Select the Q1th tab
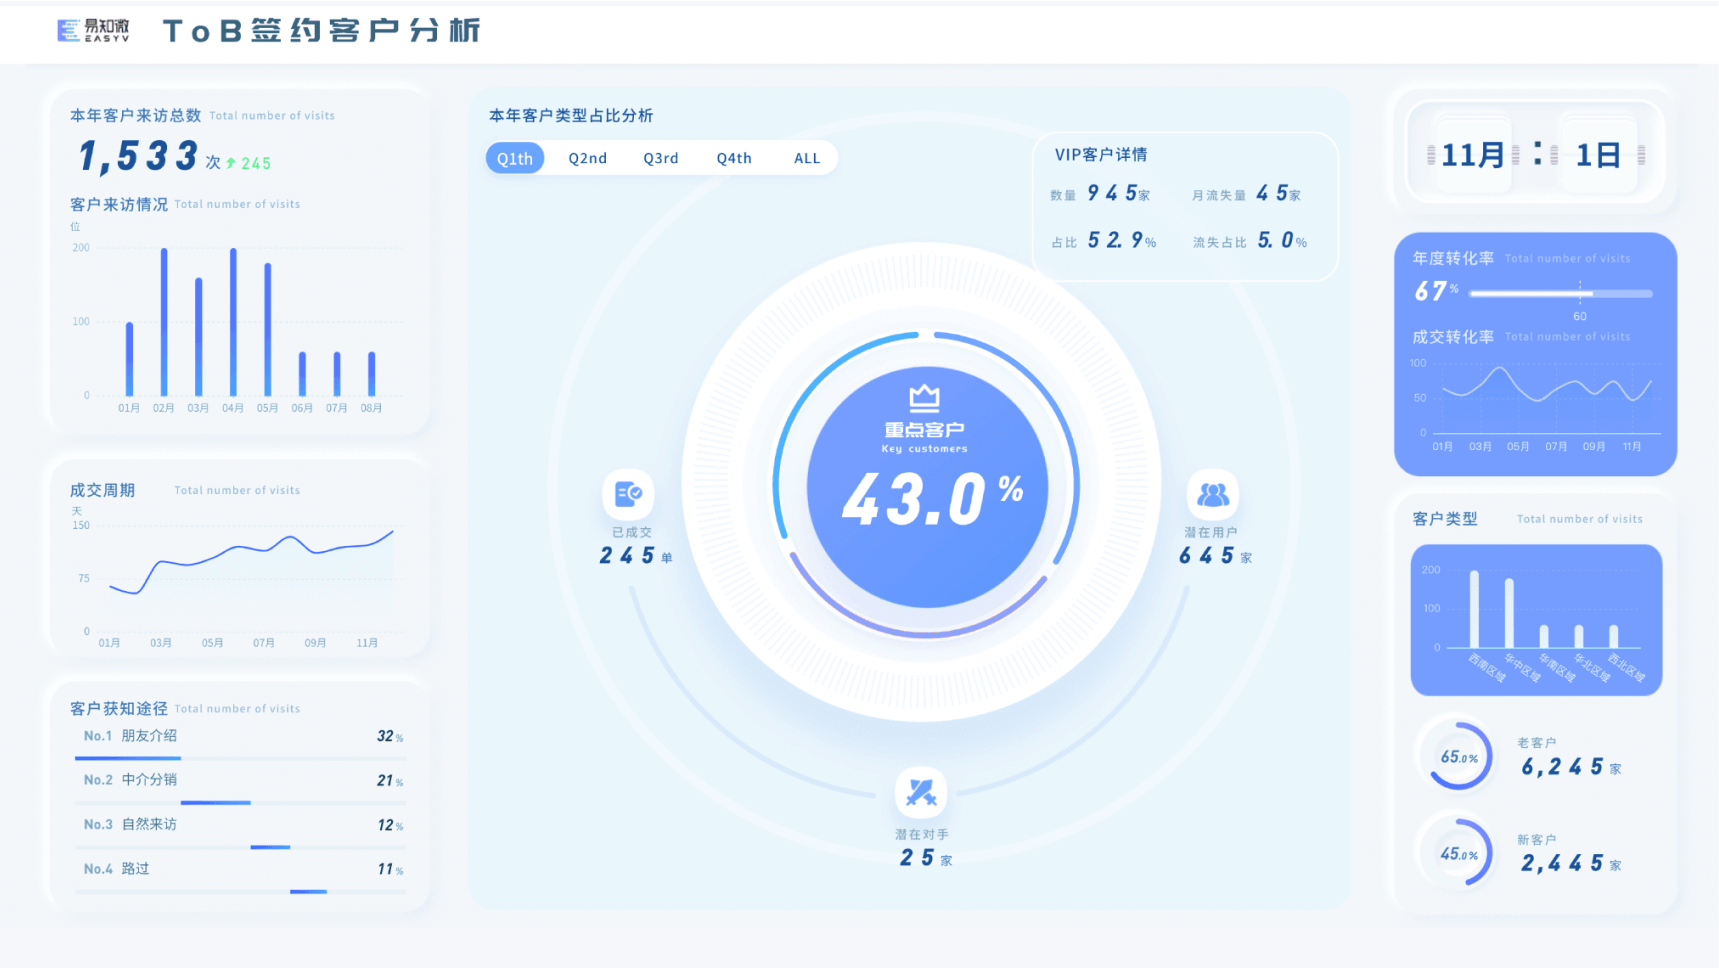Screen dimensions: 1719x968 [x=515, y=158]
